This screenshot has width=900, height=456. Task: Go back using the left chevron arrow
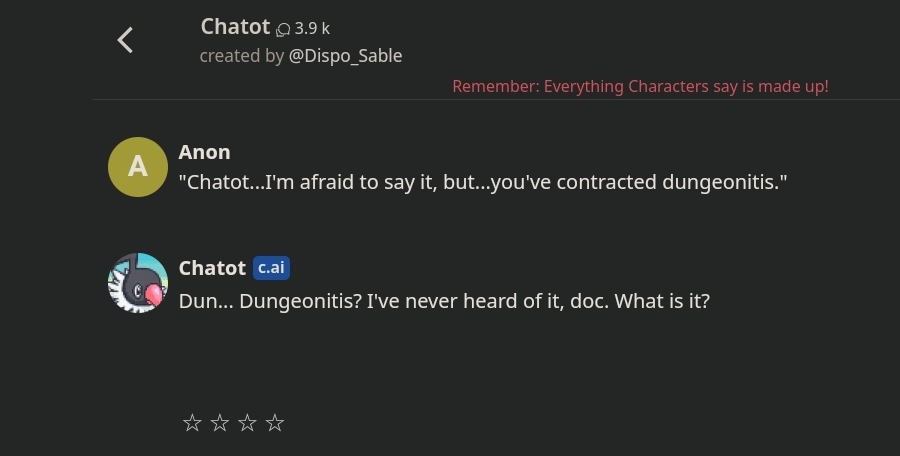tap(125, 40)
